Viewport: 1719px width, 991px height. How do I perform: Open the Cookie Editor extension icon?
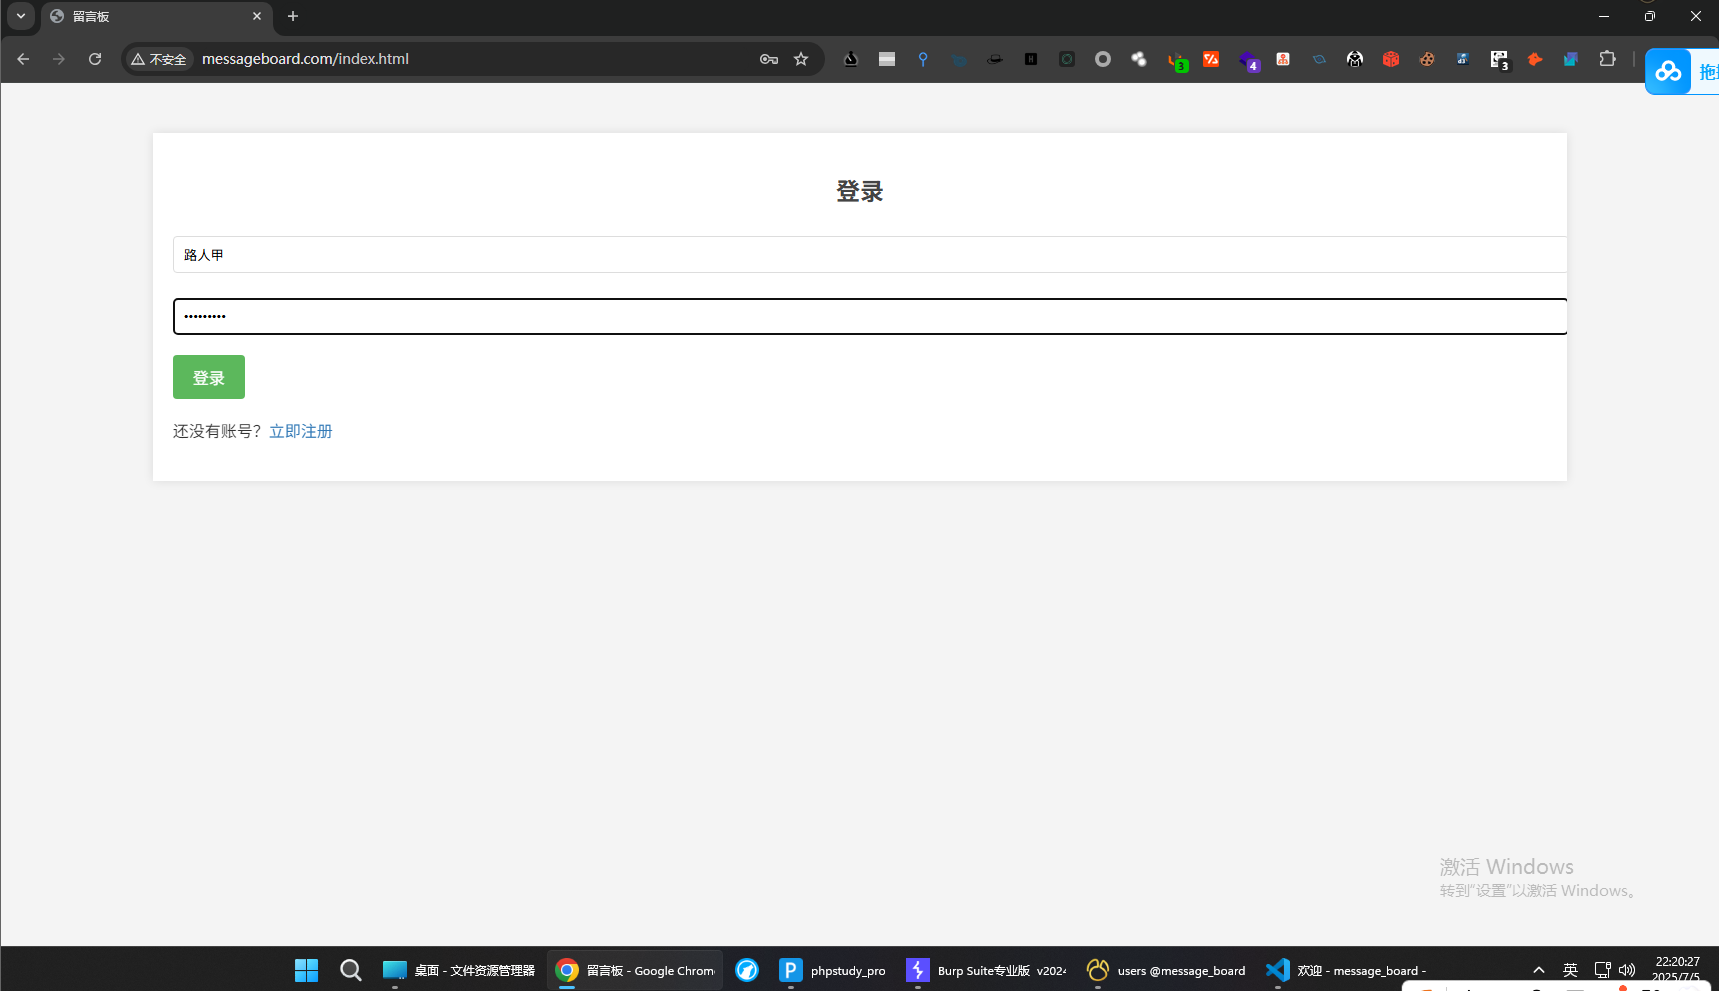[1426, 59]
